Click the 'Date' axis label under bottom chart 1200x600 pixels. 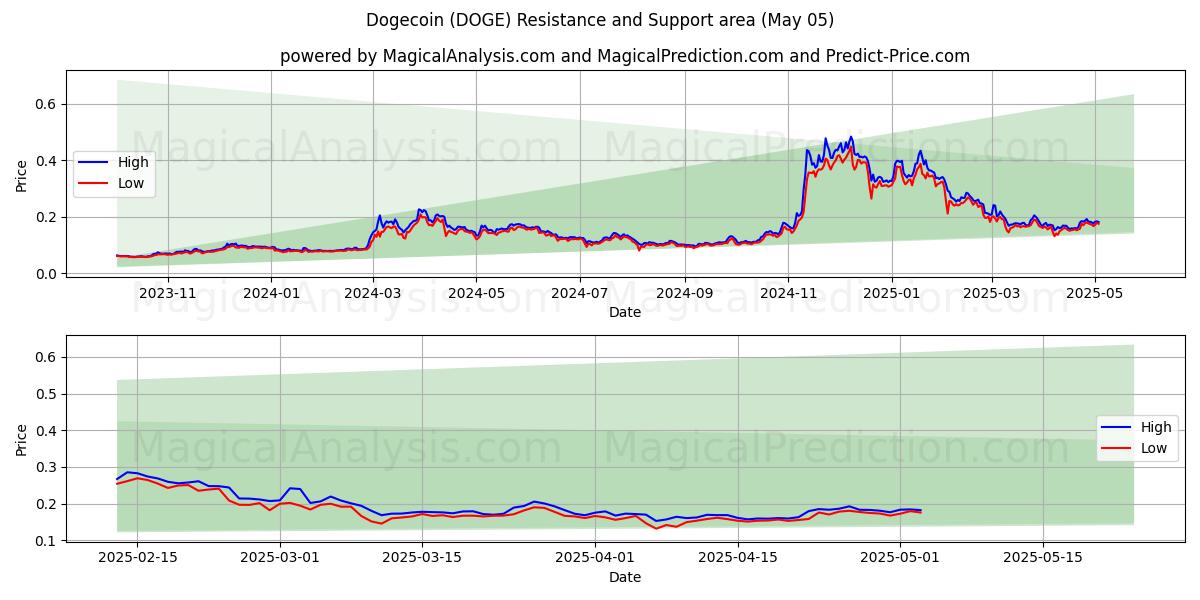pyautogui.click(x=625, y=577)
